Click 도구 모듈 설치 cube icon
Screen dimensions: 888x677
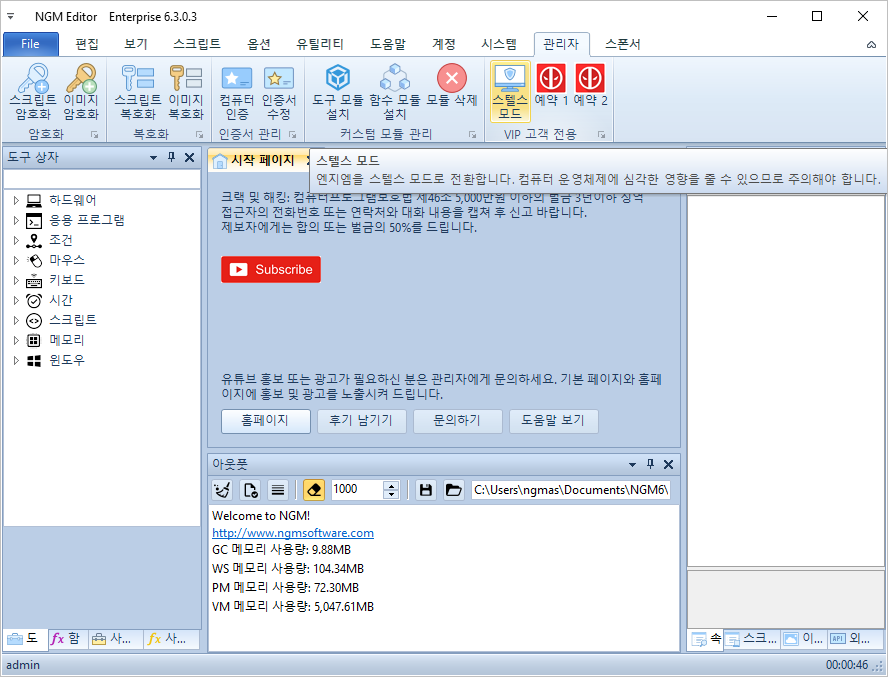338,78
